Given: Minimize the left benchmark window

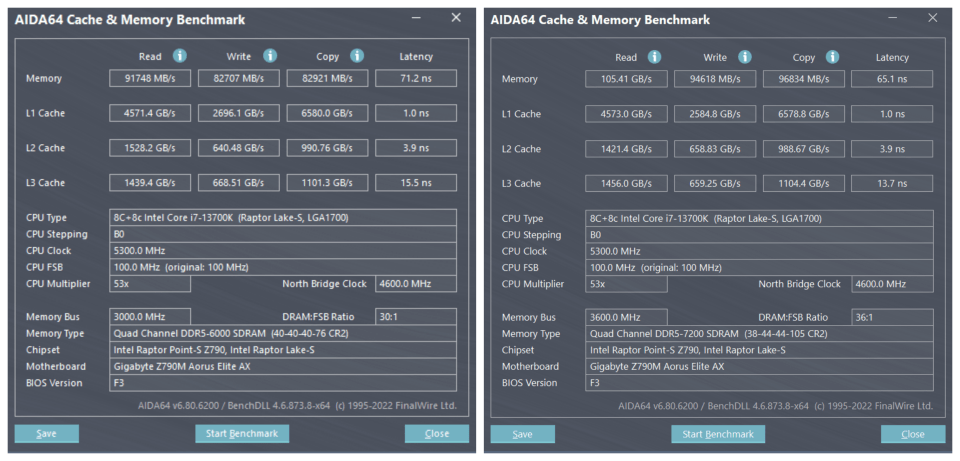Looking at the screenshot, I should (x=416, y=18).
